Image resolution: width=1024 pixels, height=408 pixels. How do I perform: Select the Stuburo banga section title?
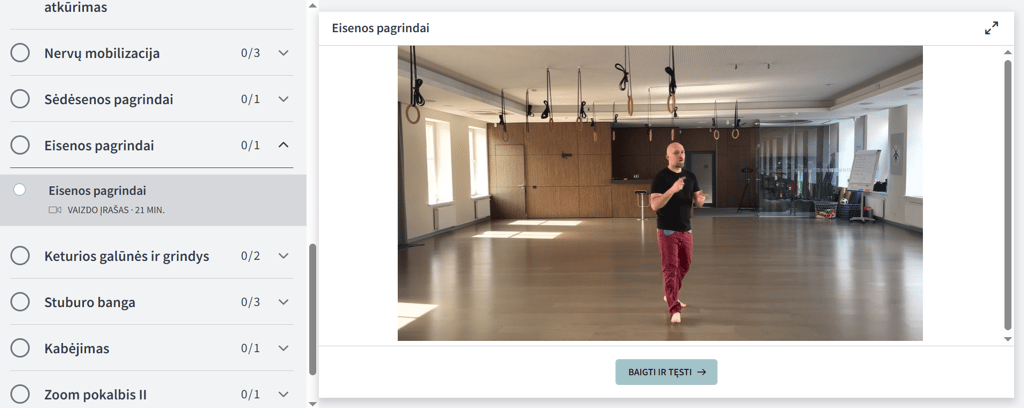(89, 302)
